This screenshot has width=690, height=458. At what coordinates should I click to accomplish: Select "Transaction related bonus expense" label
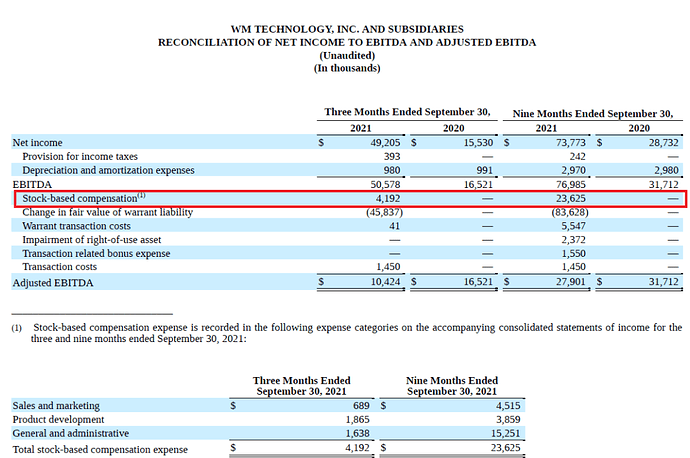[x=96, y=253]
